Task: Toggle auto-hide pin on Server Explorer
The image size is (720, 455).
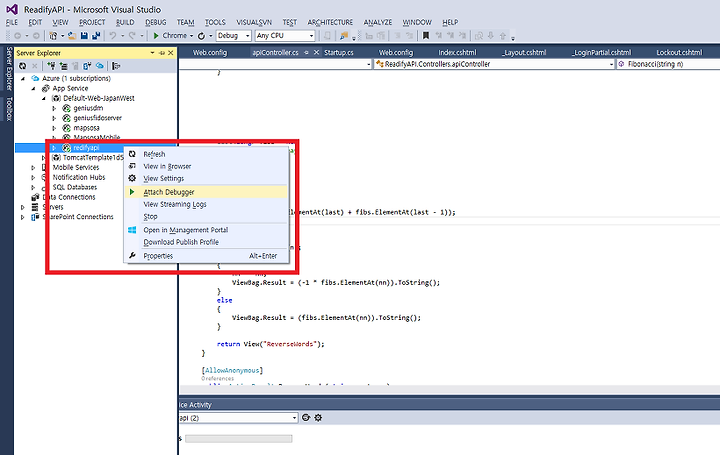Action: (x=162, y=53)
